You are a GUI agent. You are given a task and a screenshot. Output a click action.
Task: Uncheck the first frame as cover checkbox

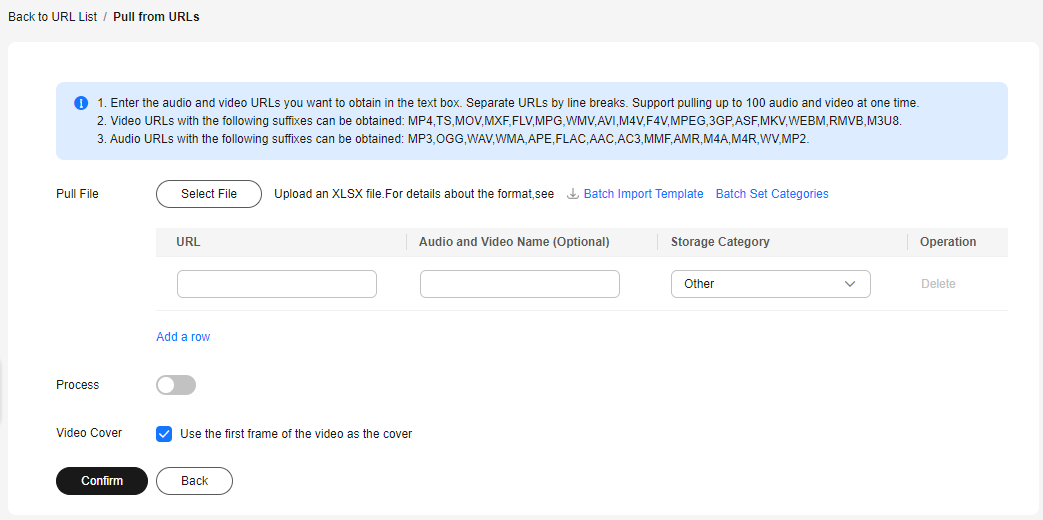(164, 434)
